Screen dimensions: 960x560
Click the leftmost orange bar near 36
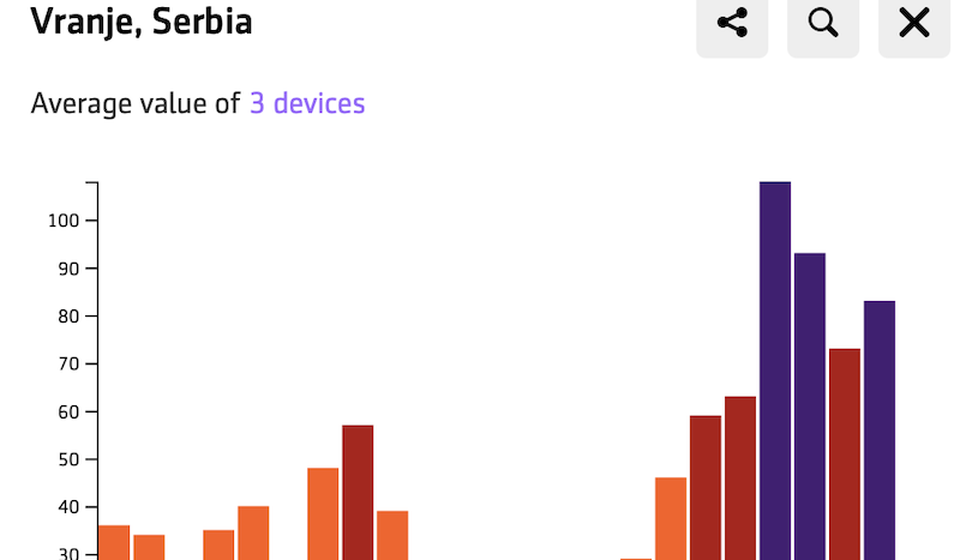tap(114, 541)
